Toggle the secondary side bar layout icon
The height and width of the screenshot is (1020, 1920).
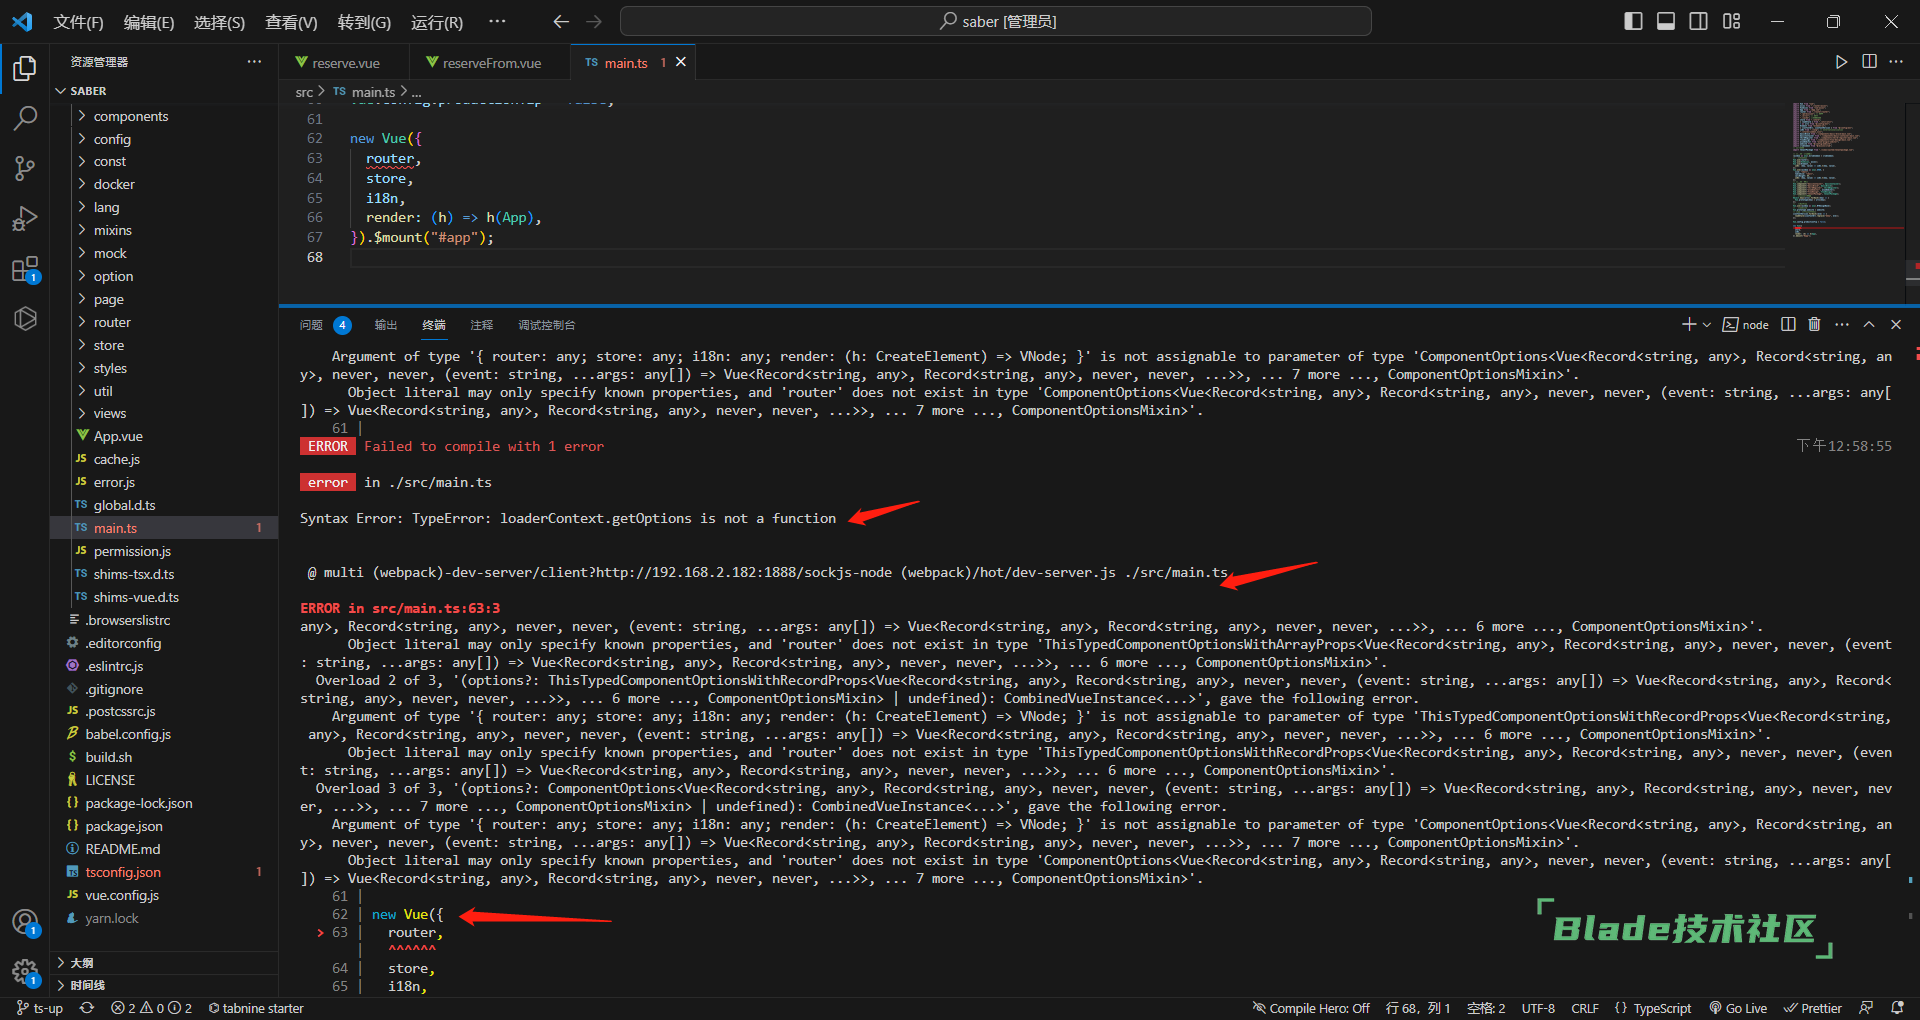(x=1698, y=21)
